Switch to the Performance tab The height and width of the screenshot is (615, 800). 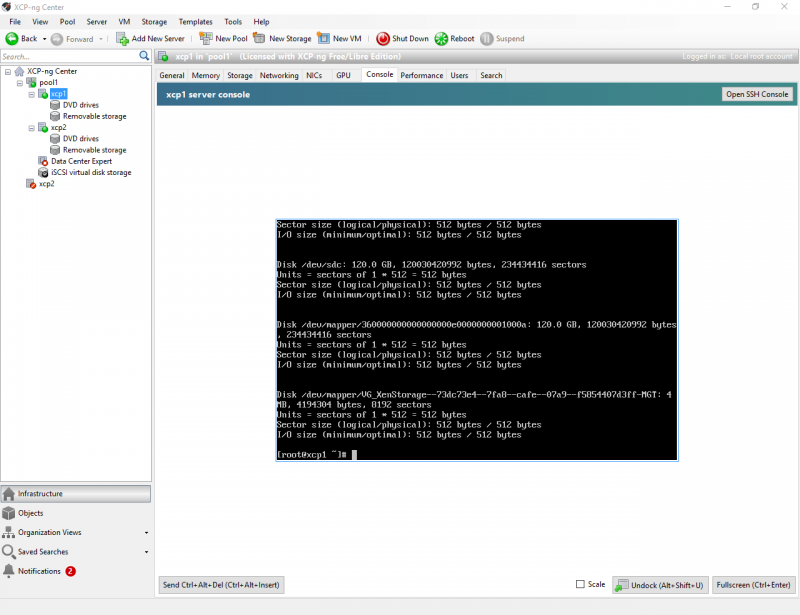click(x=422, y=75)
